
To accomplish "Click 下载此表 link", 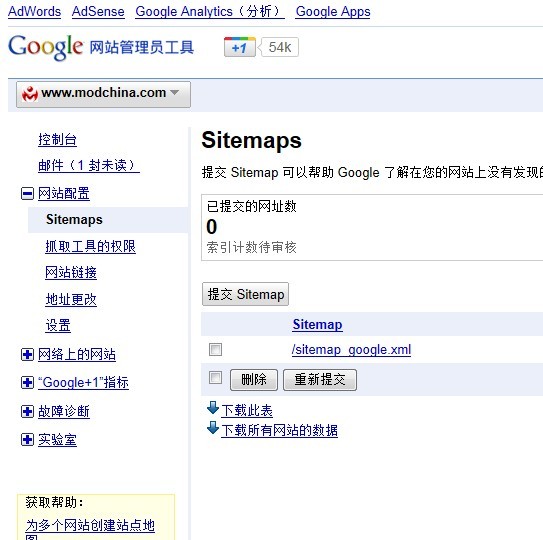I will [247, 410].
